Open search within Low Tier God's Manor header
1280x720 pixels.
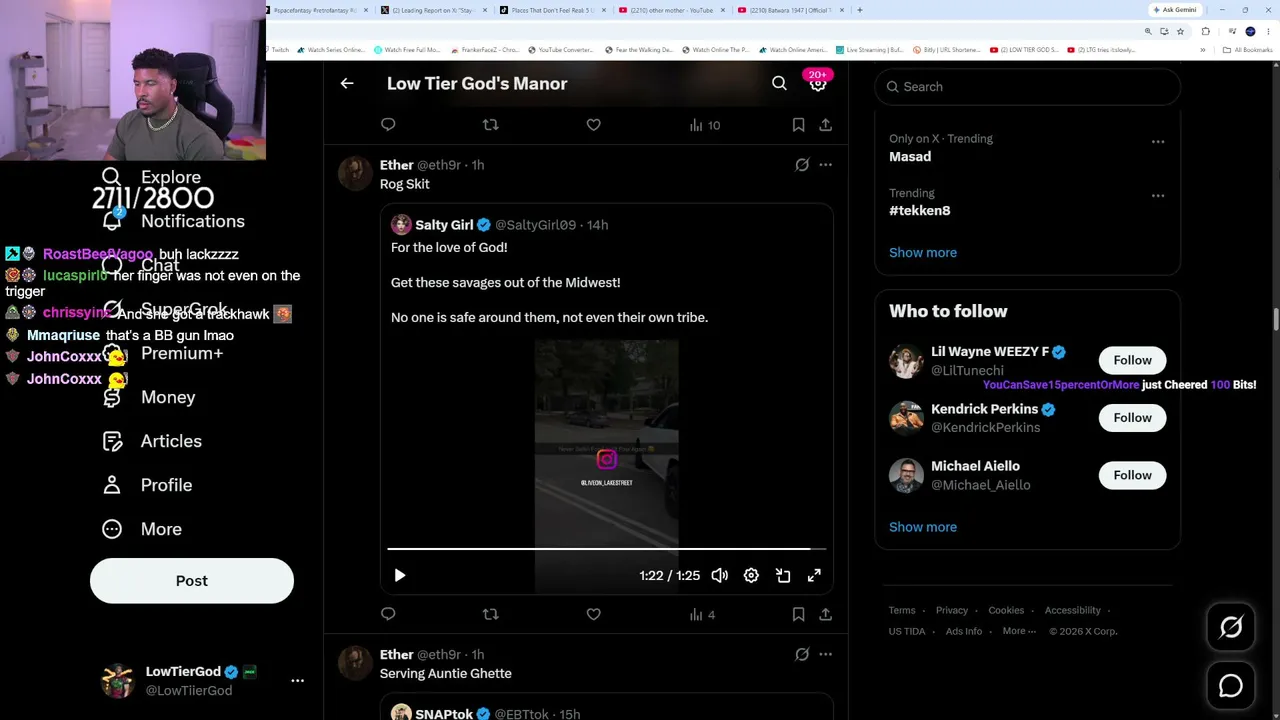[x=779, y=84]
